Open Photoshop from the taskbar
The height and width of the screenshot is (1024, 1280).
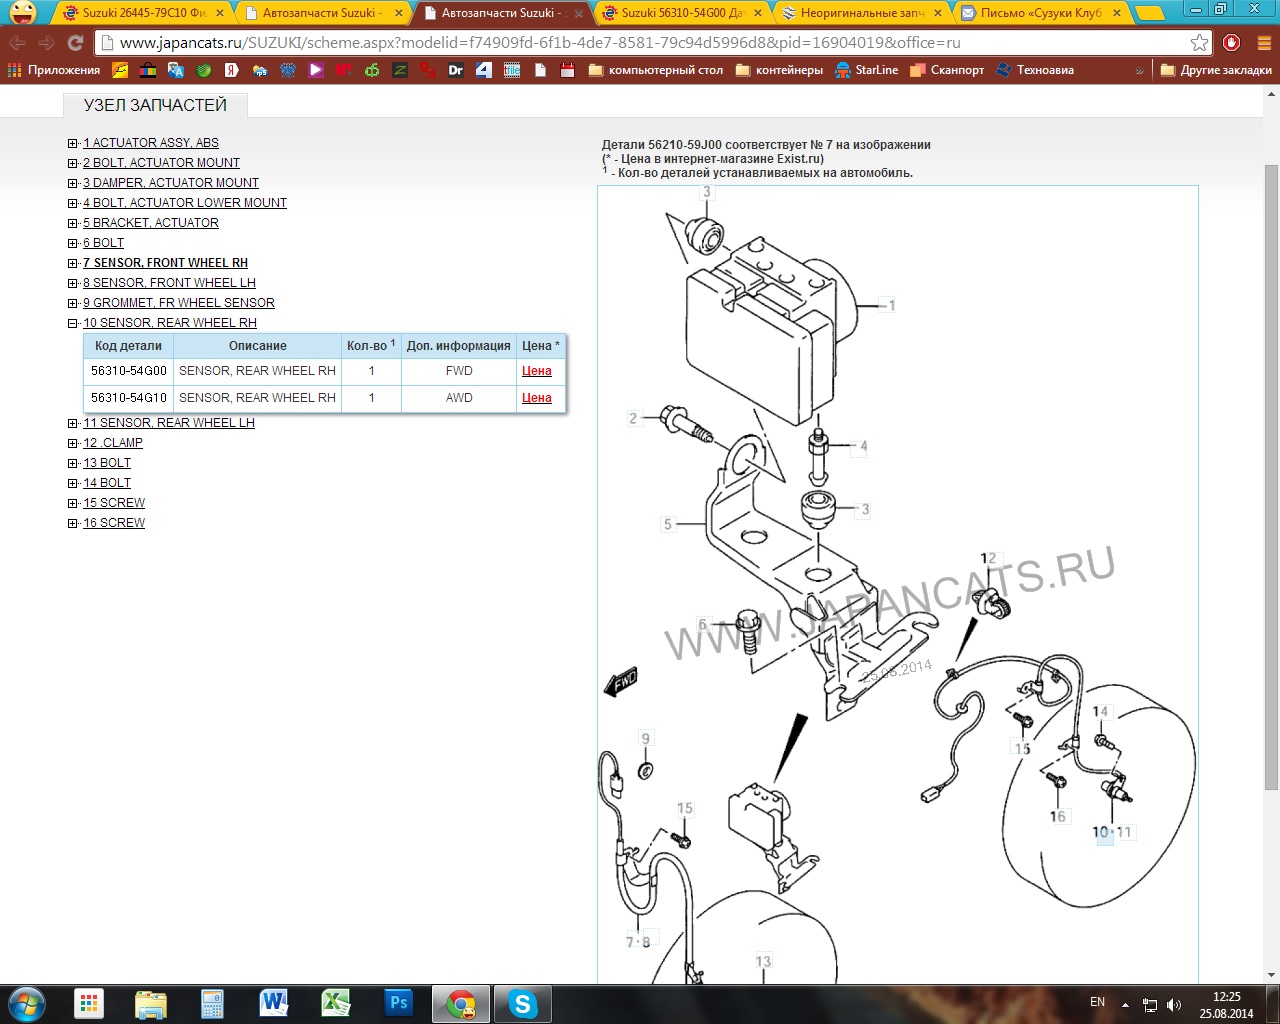(x=398, y=1003)
